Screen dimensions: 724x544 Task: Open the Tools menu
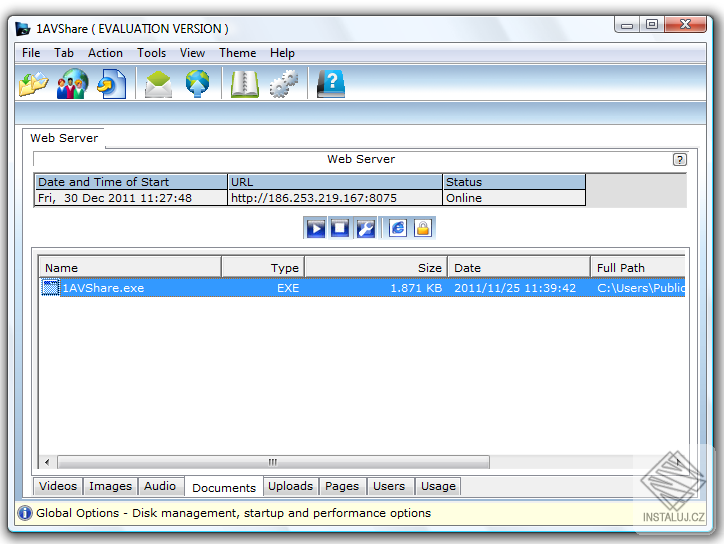(151, 53)
